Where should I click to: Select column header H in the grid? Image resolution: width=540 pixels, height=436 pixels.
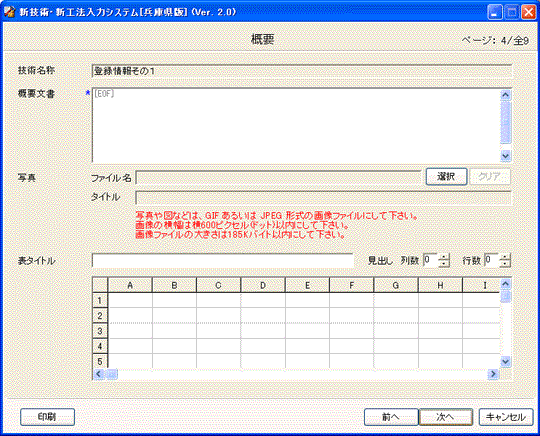(440, 285)
